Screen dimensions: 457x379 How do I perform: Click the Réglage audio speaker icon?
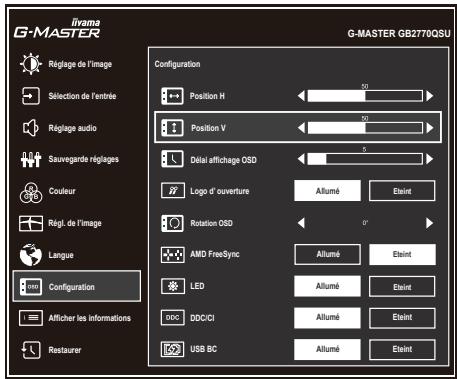pyautogui.click(x=31, y=128)
